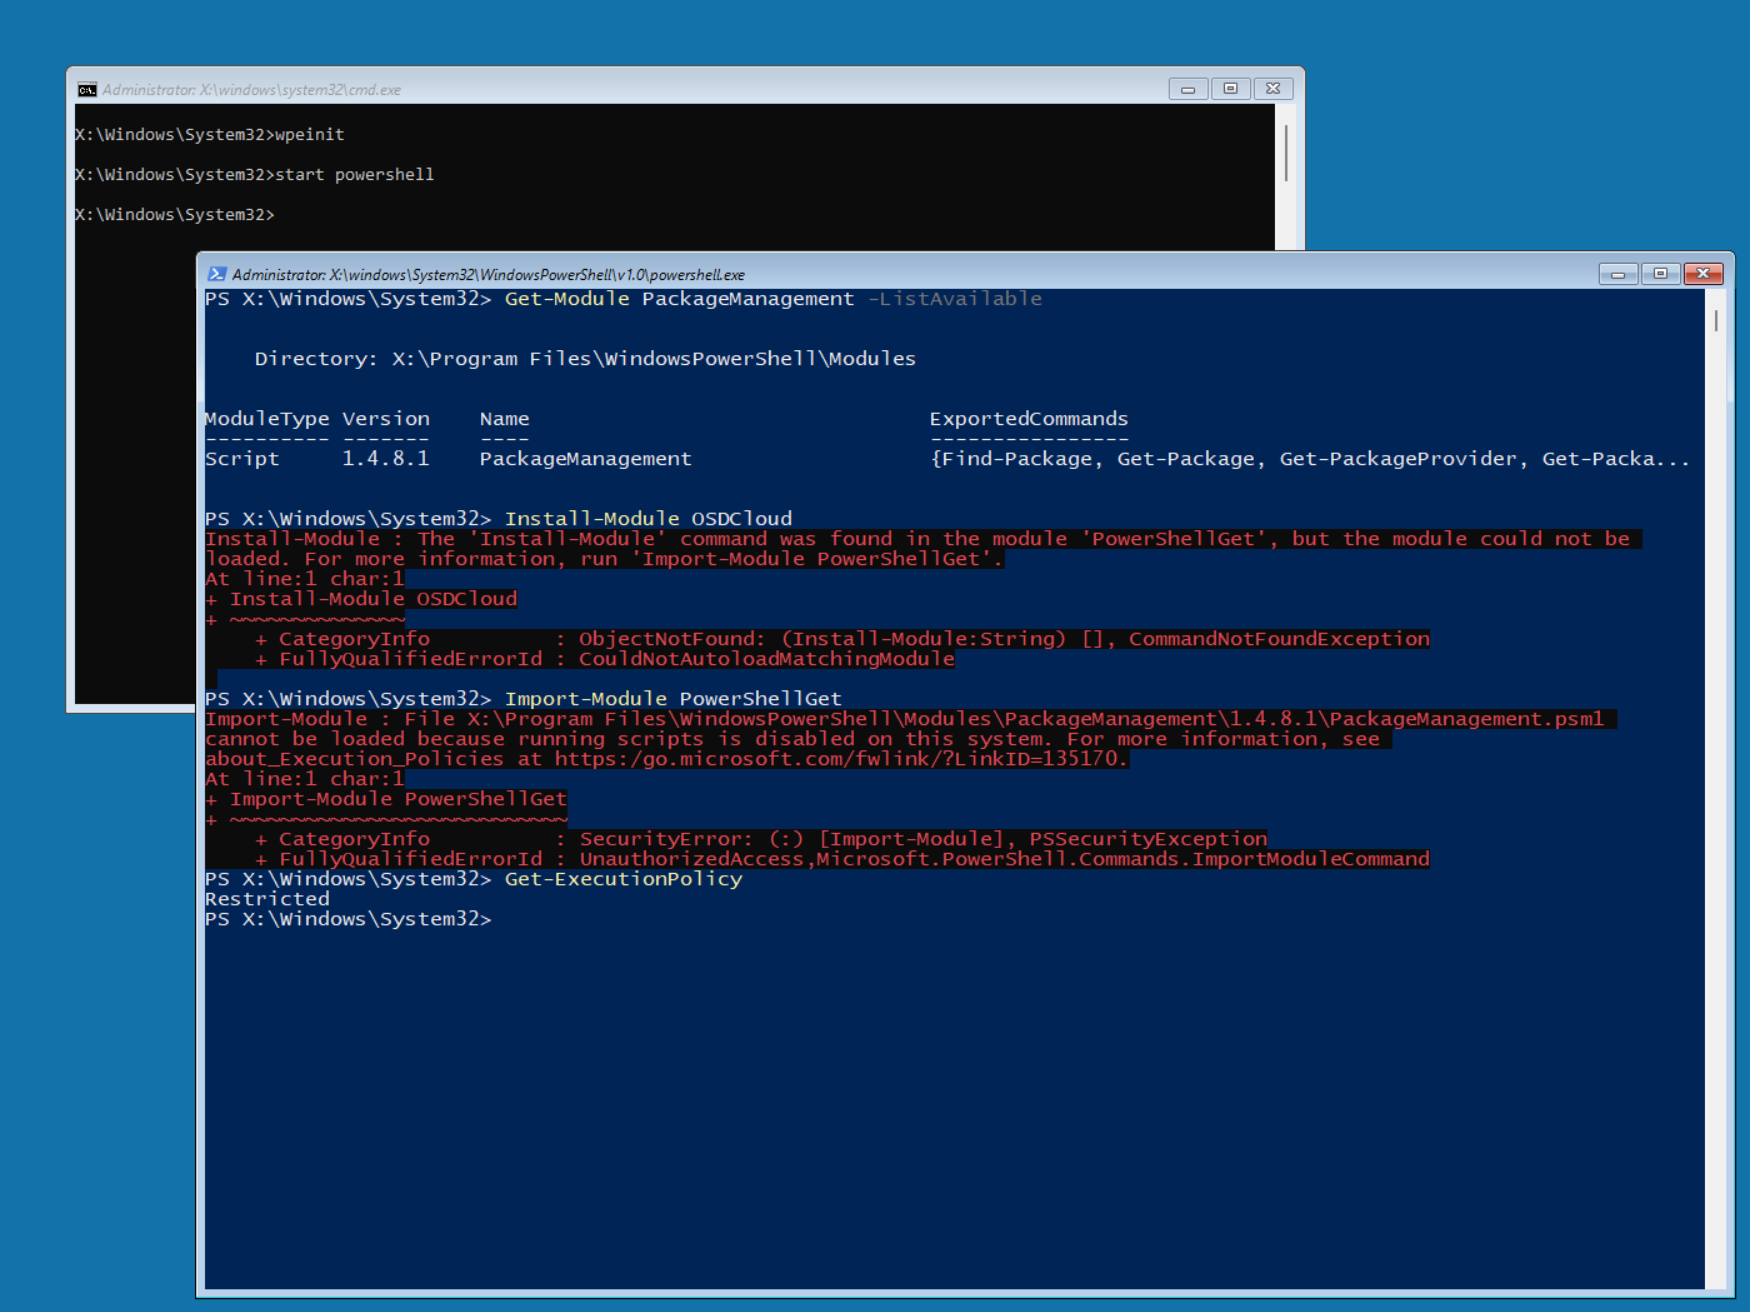The image size is (1750, 1312).
Task: Click the PowerShell window title bar text
Action: [488, 275]
